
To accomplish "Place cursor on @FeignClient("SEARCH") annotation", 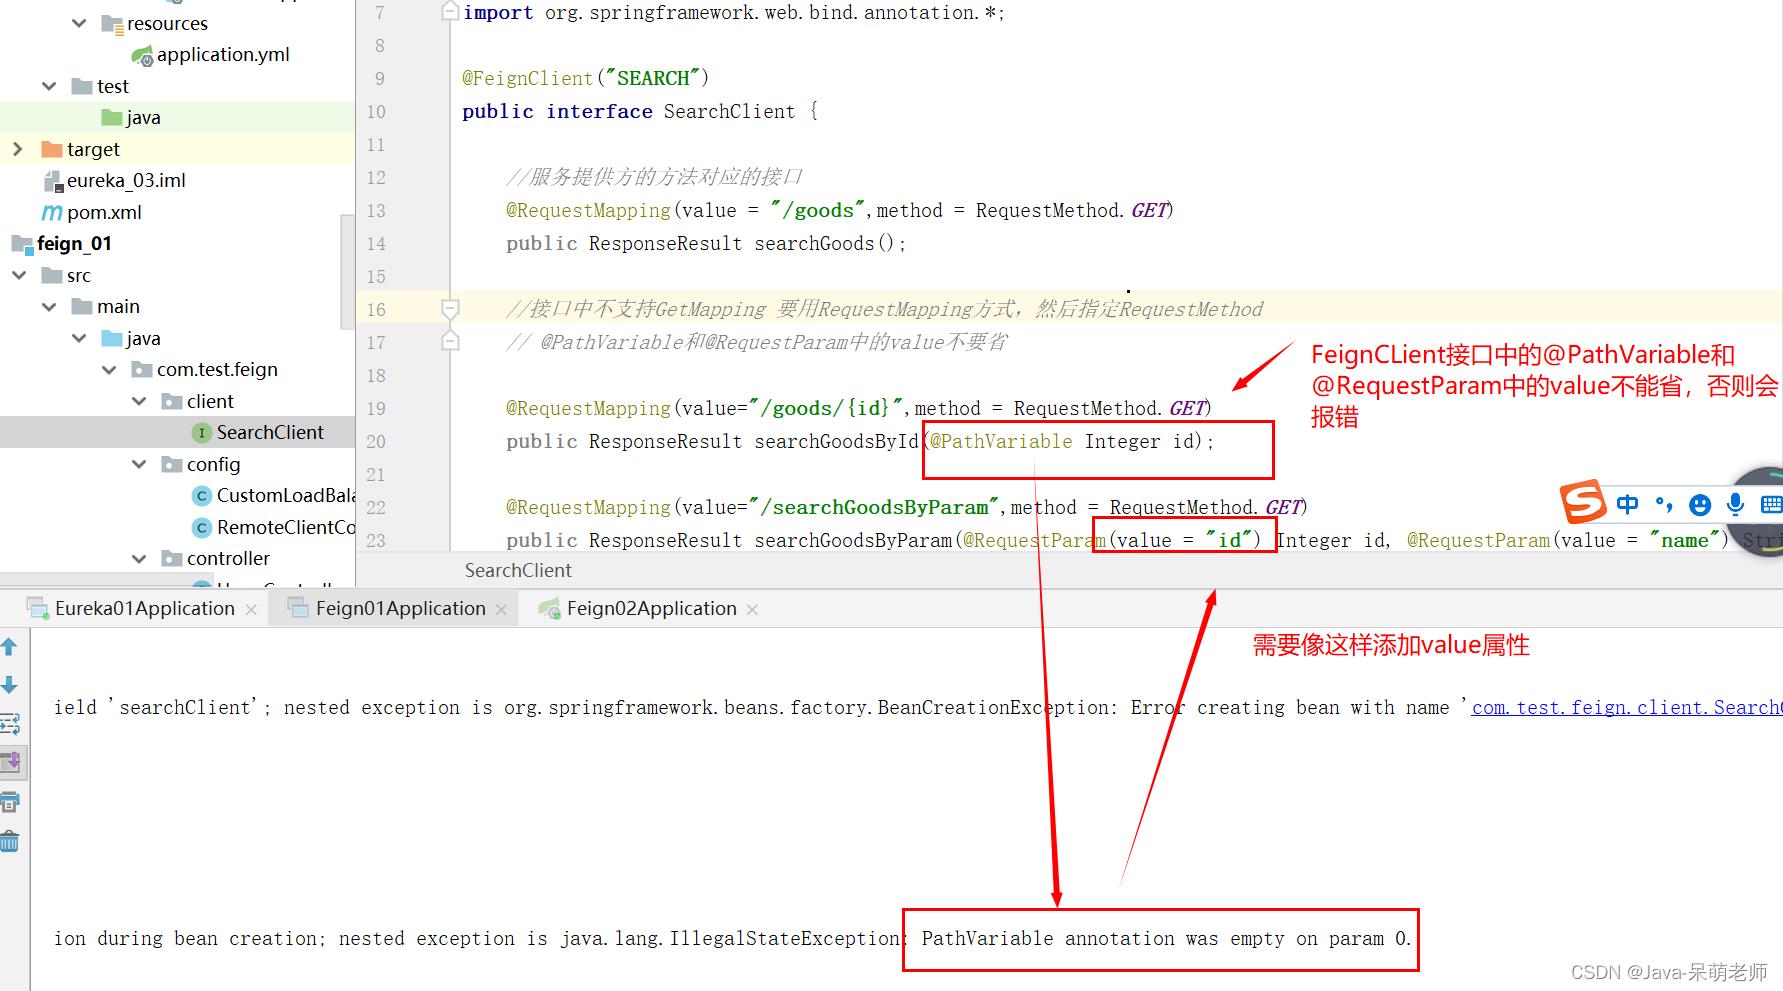I will point(585,78).
